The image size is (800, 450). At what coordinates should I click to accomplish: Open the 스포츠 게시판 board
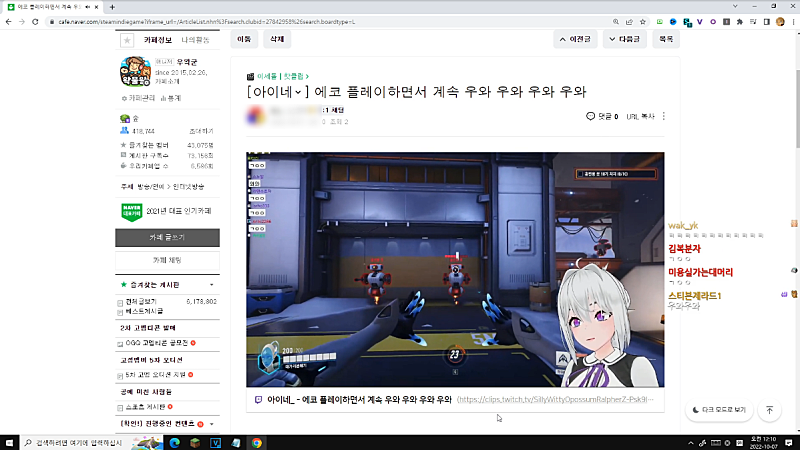145,407
